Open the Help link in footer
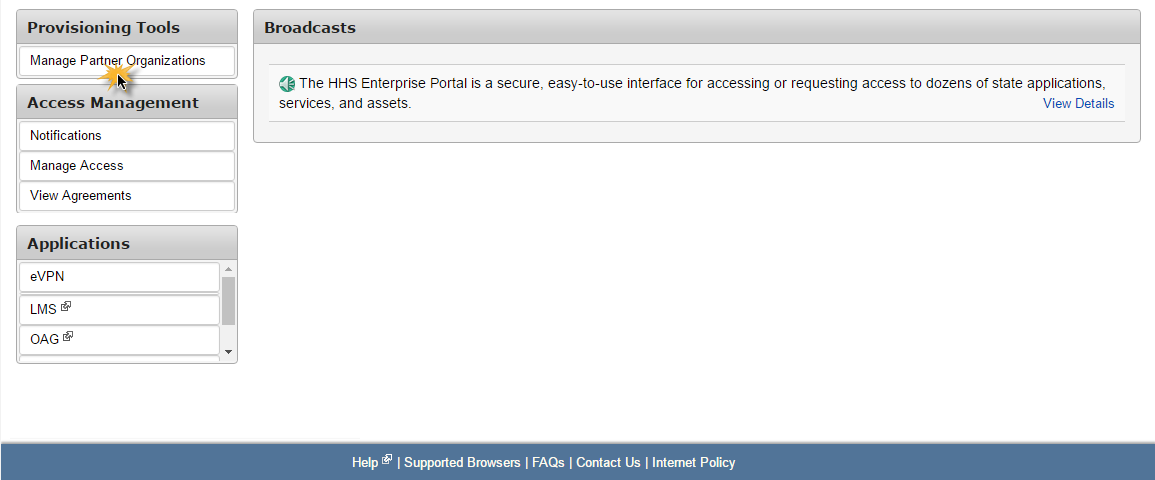Screen dimensions: 1155x480 [365, 463]
